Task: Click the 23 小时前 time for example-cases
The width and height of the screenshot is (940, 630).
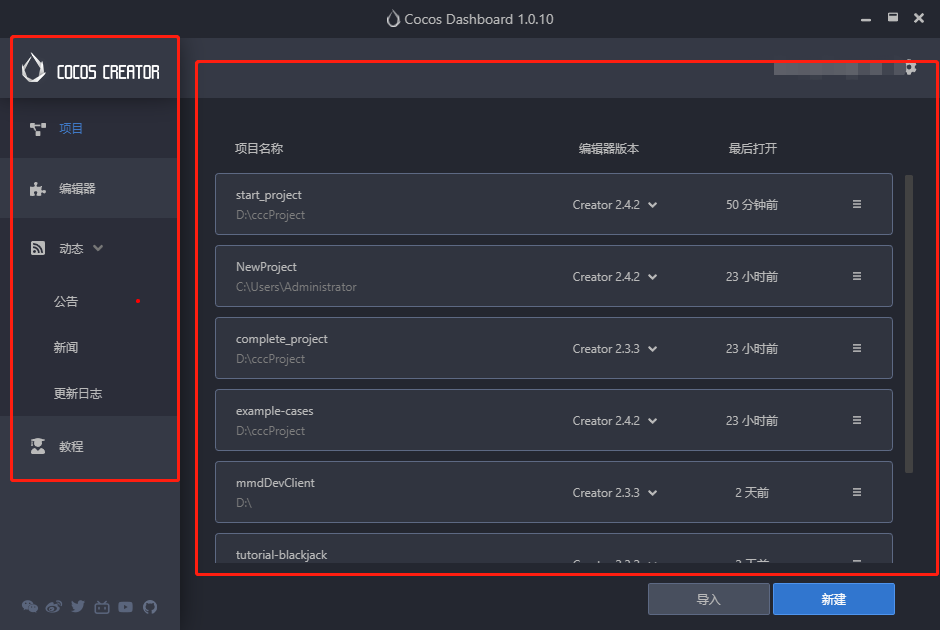Action: (752, 421)
